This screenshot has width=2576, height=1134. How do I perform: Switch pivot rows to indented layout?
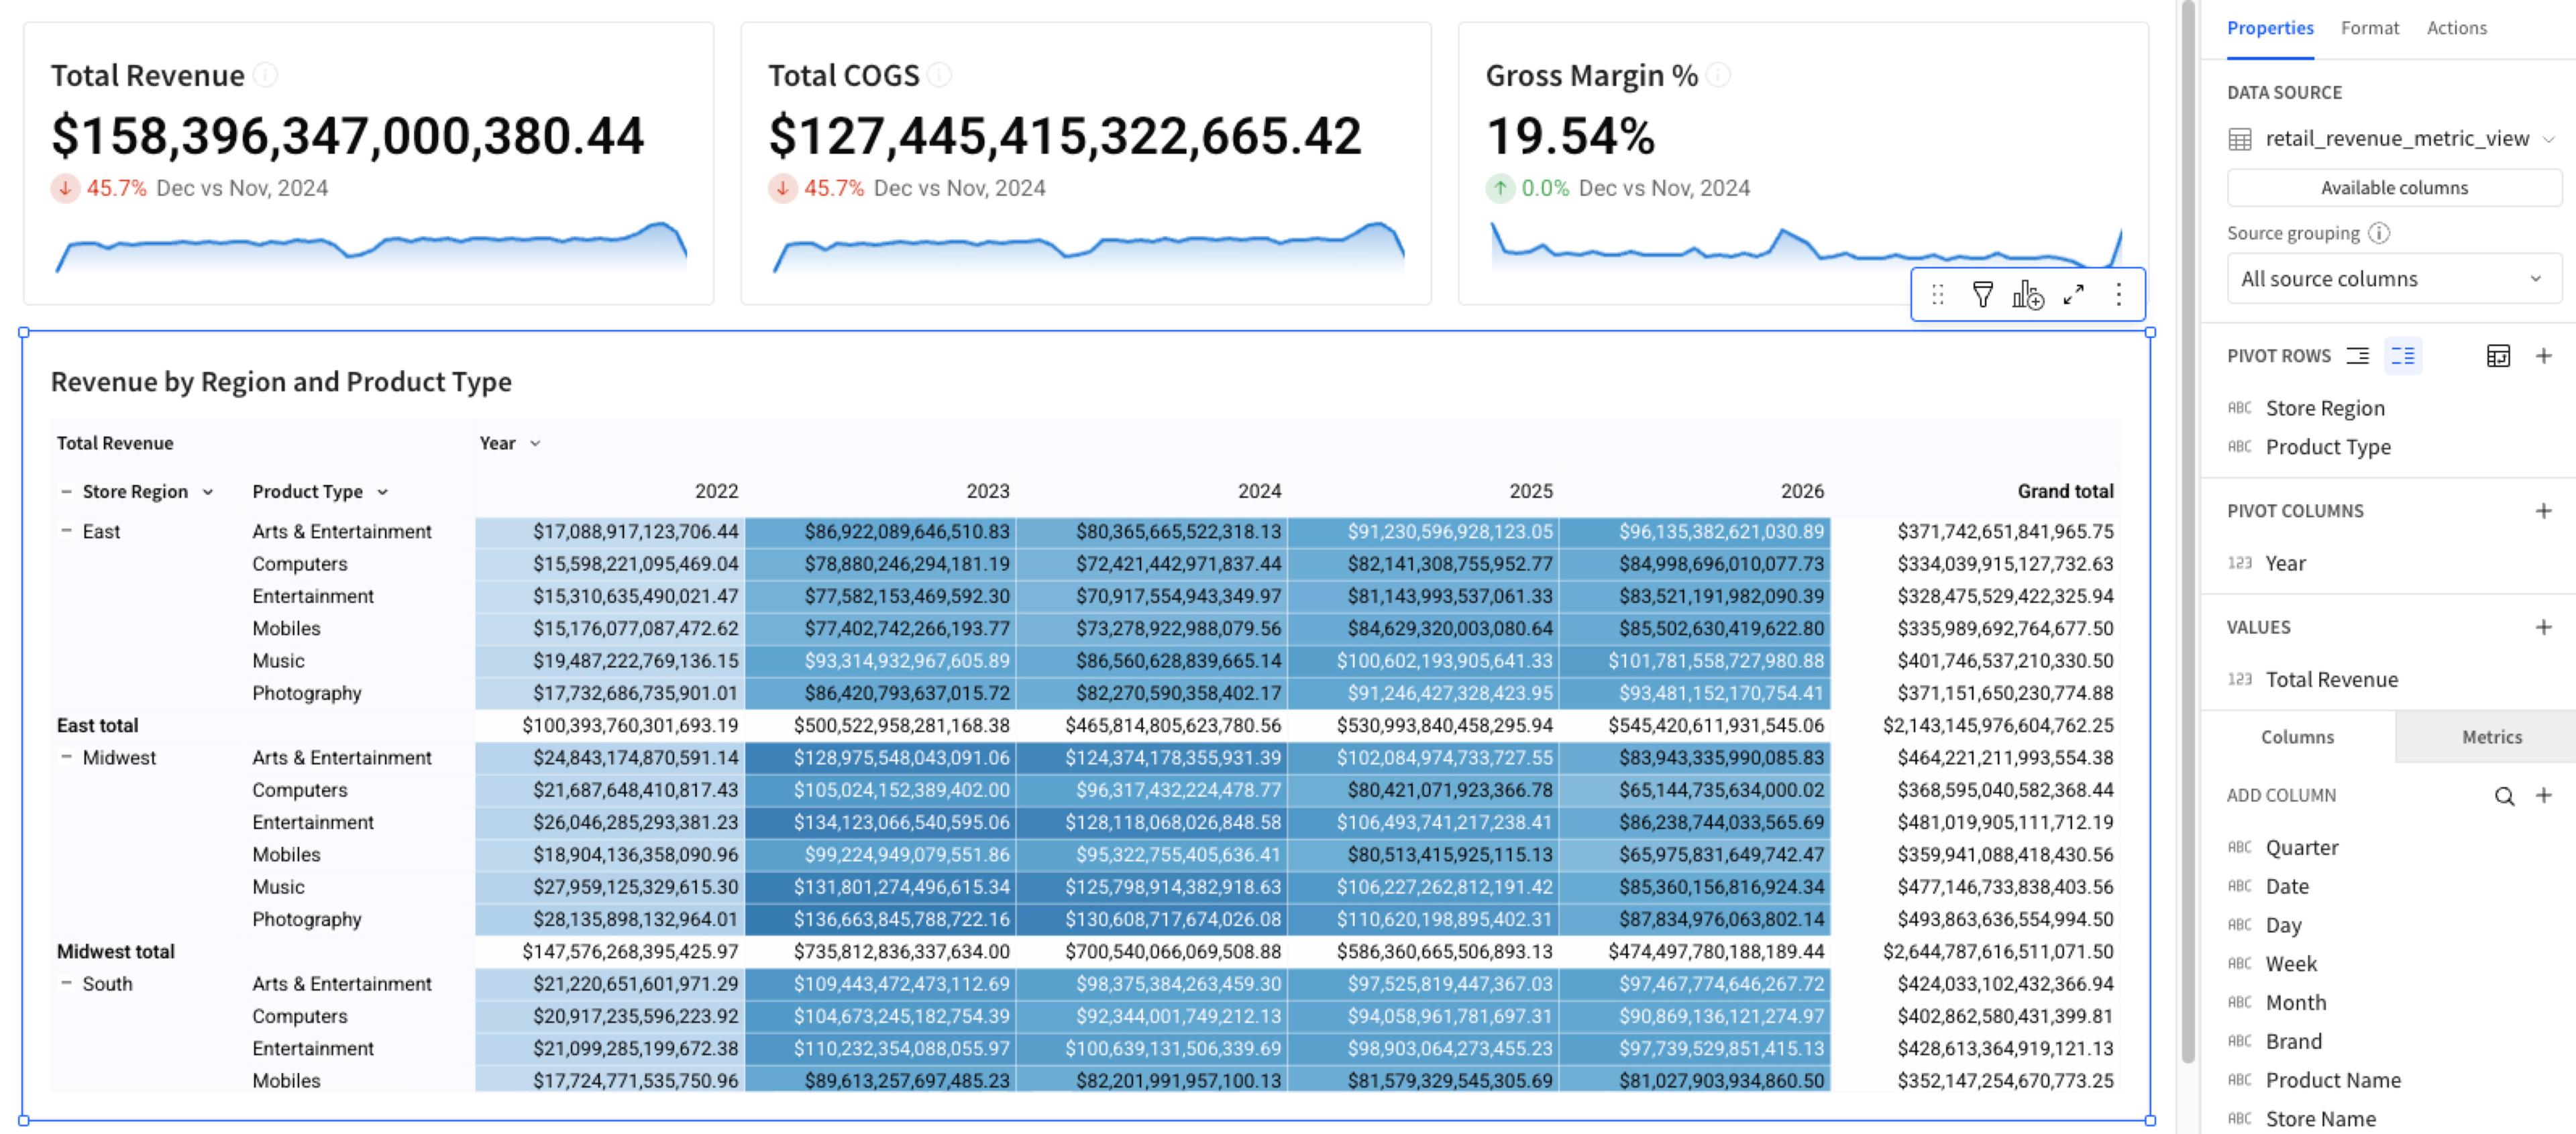coord(2358,356)
